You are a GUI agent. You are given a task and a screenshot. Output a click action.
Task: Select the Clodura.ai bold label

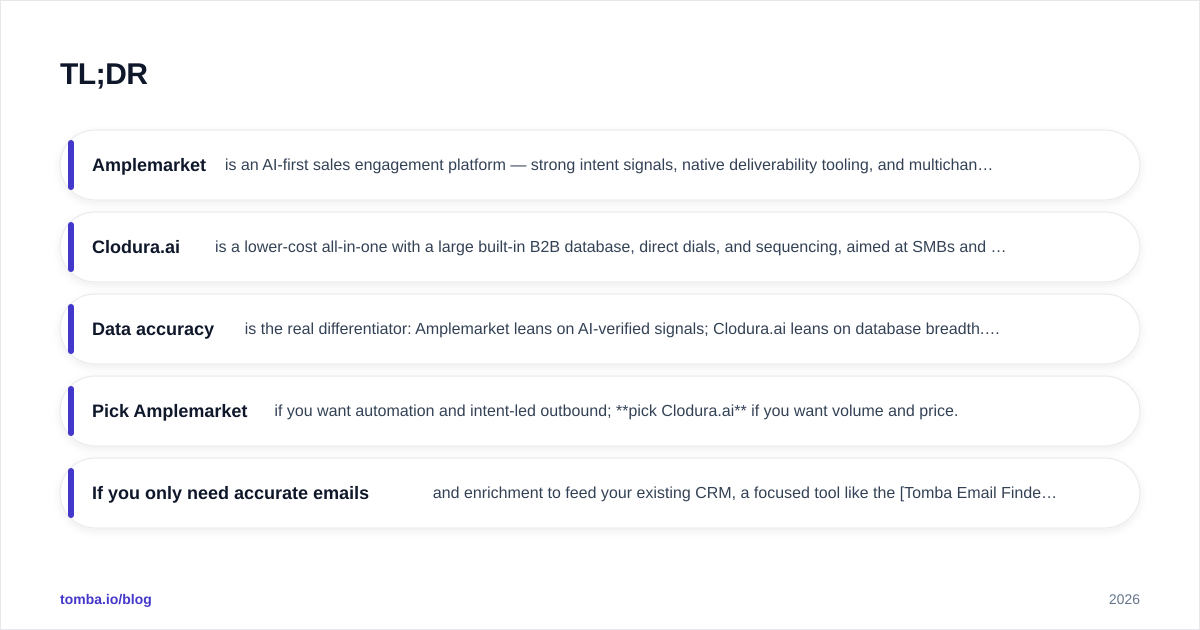136,247
